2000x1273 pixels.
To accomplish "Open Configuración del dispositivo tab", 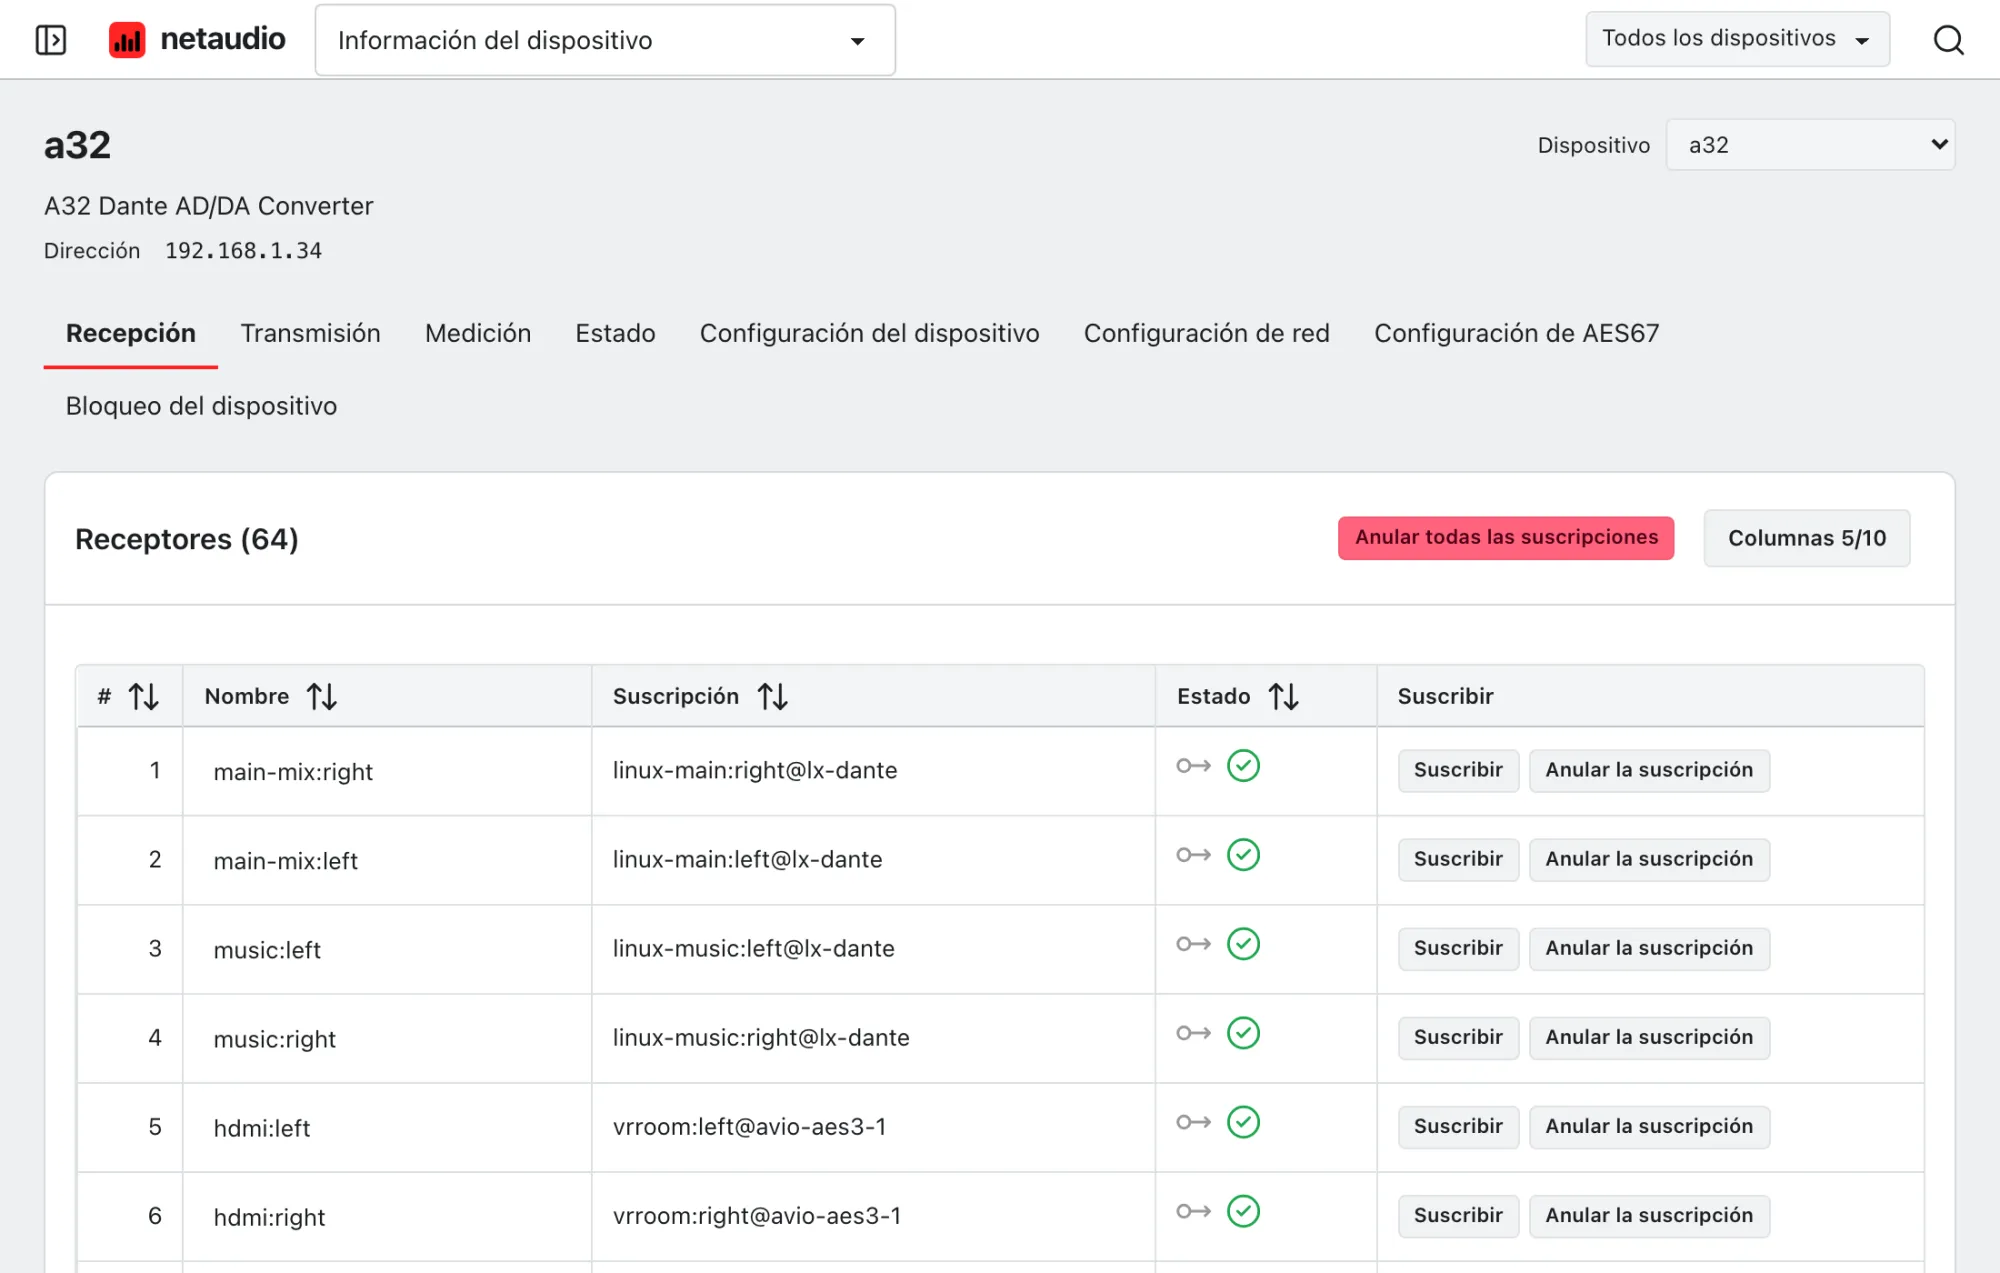I will click(870, 333).
